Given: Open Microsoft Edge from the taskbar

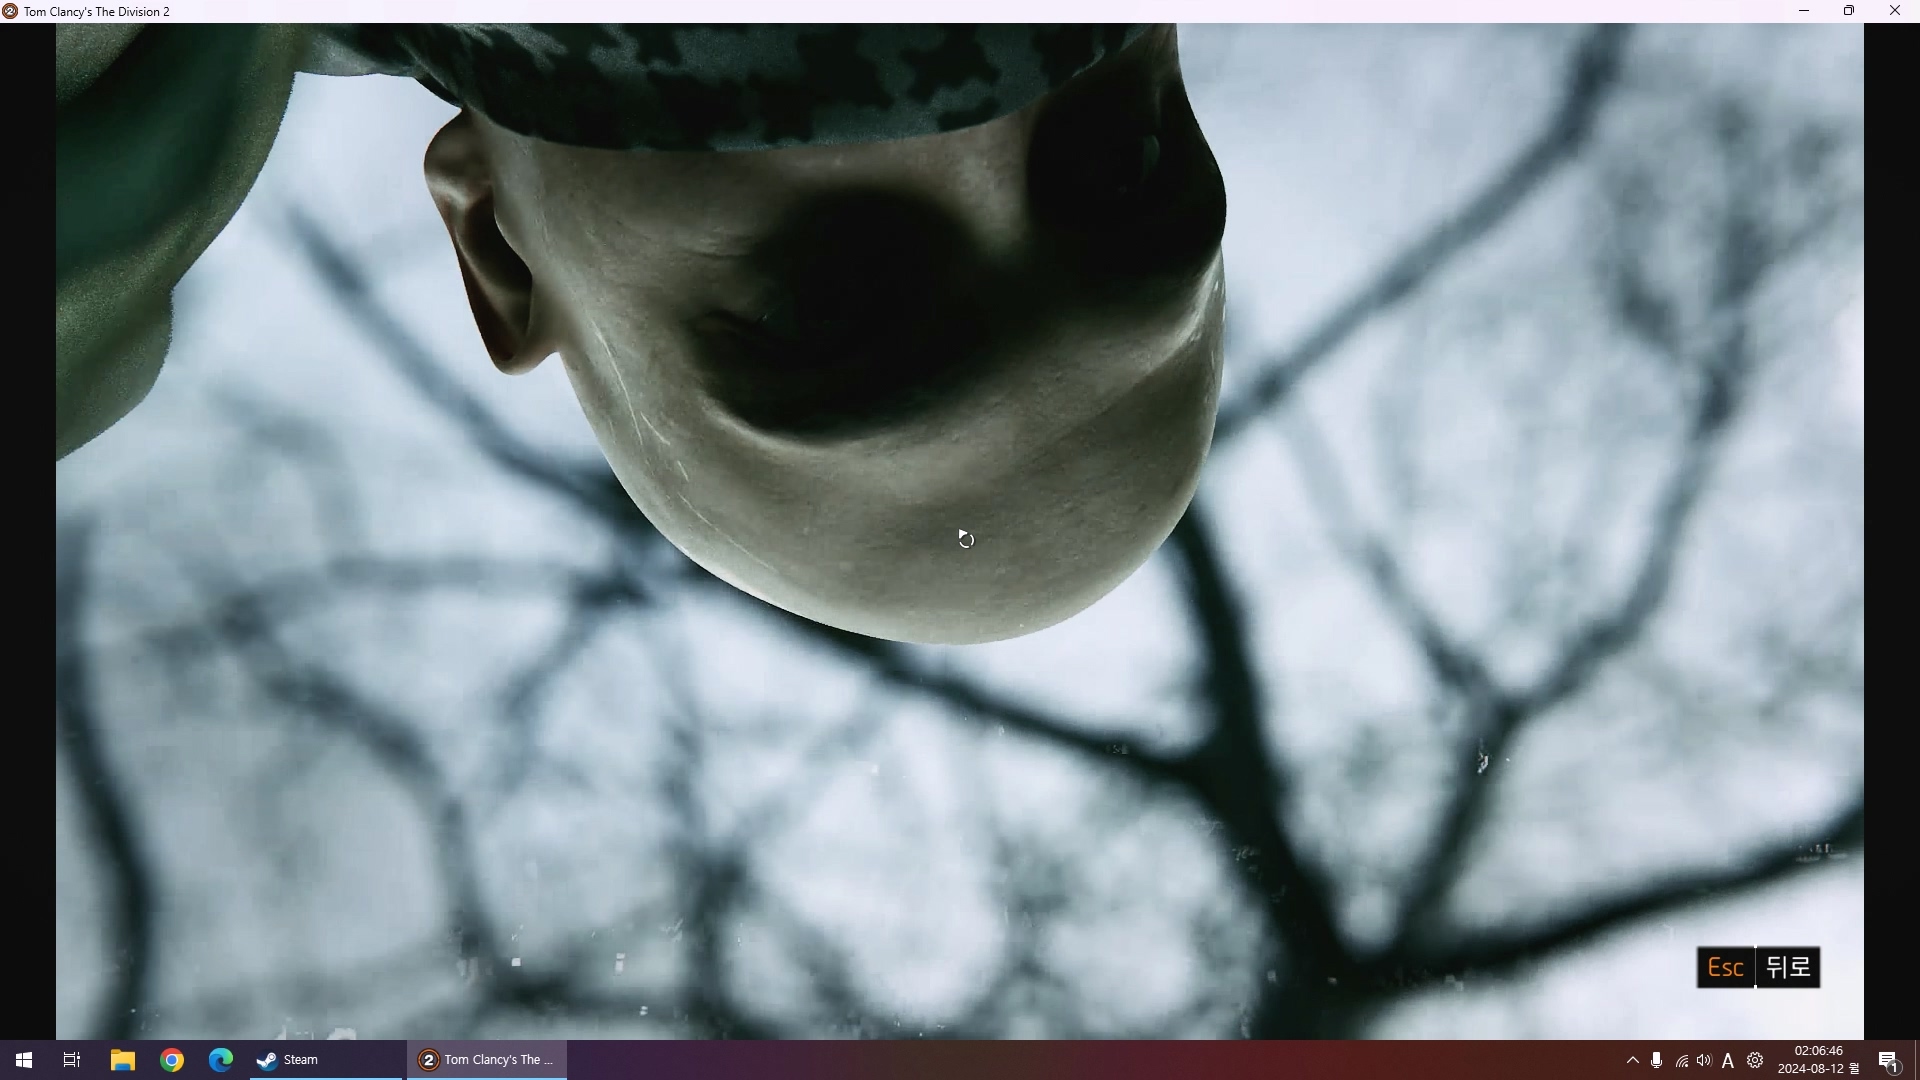Looking at the screenshot, I should tap(221, 1060).
